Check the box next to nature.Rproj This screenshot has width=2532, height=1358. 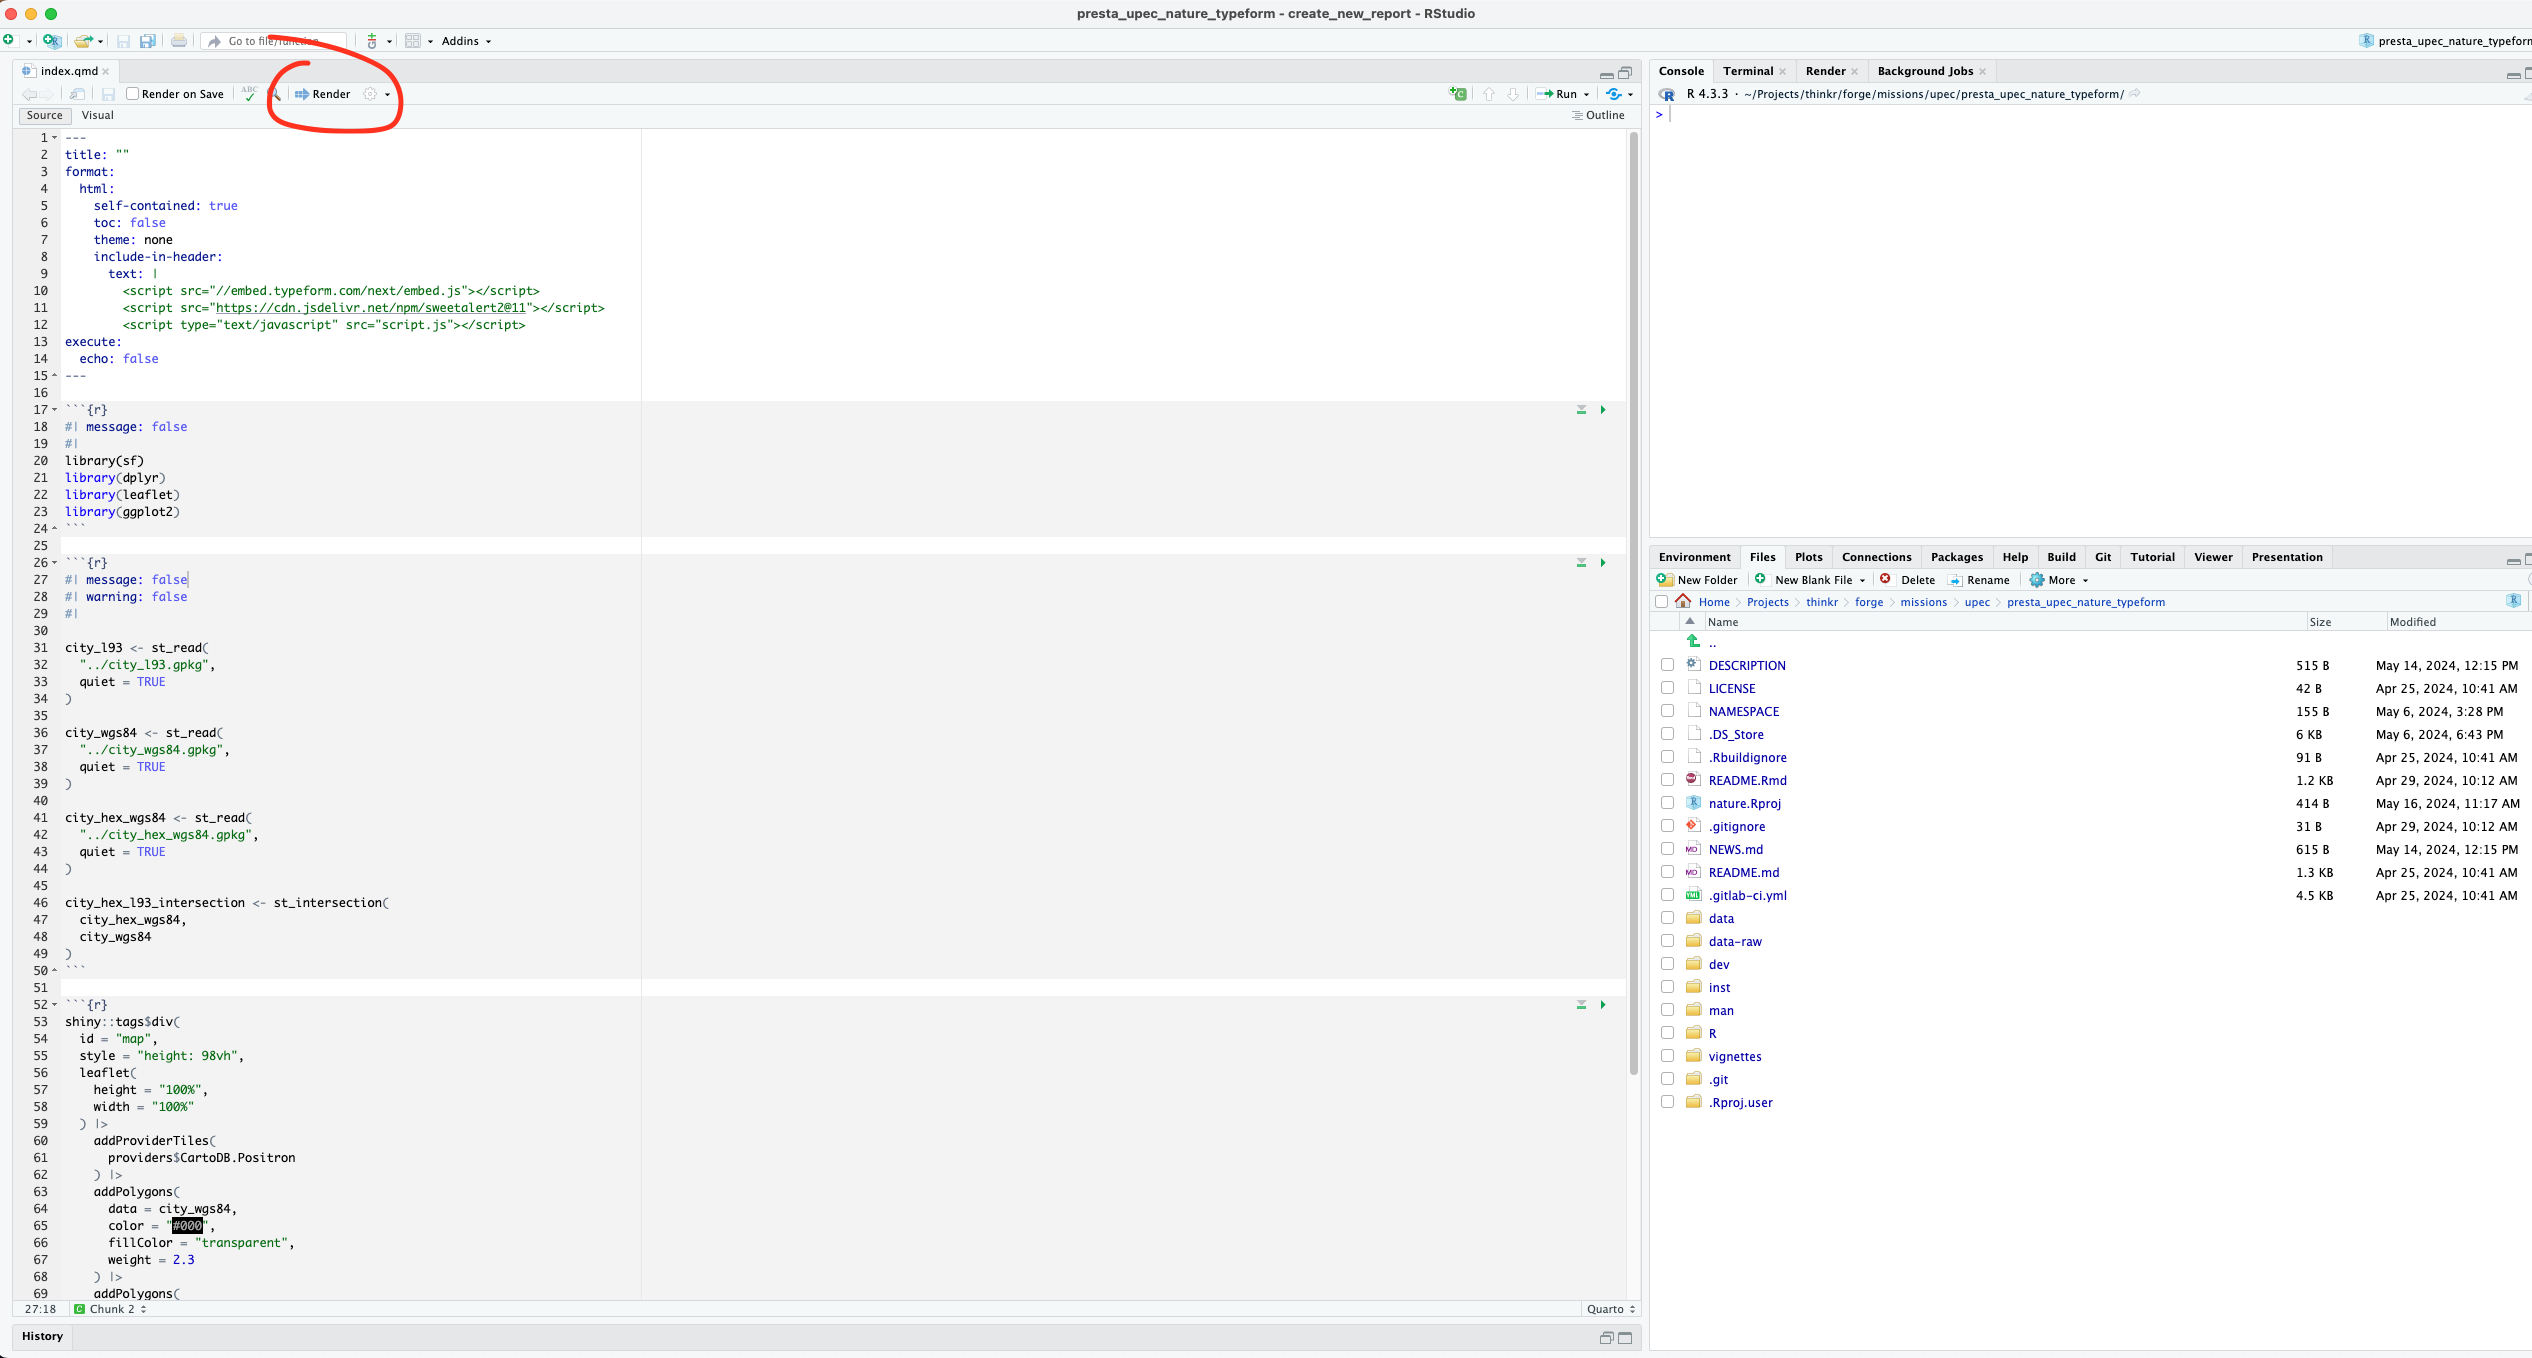tap(1667, 803)
